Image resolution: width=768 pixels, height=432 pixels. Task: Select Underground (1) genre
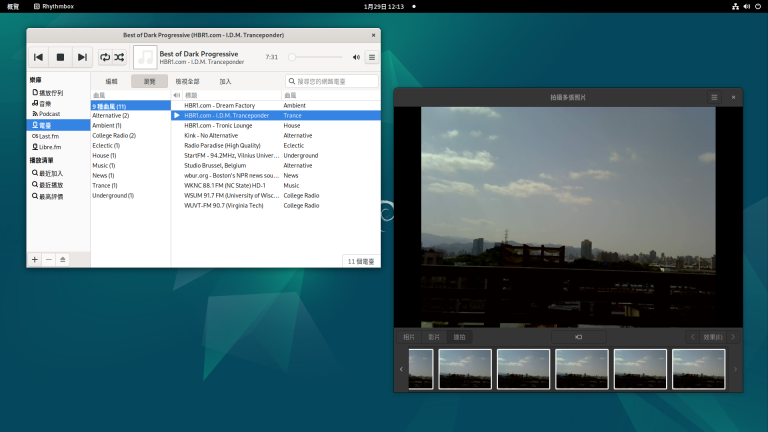(131, 195)
